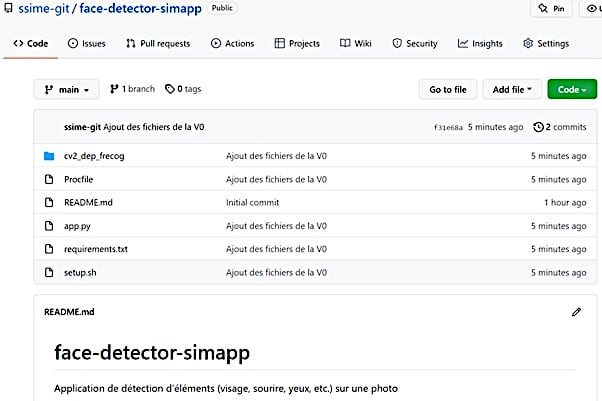This screenshot has width=602, height=401.
Task: Open commit message in the requirements.txt row
Action: pyautogui.click(x=276, y=249)
